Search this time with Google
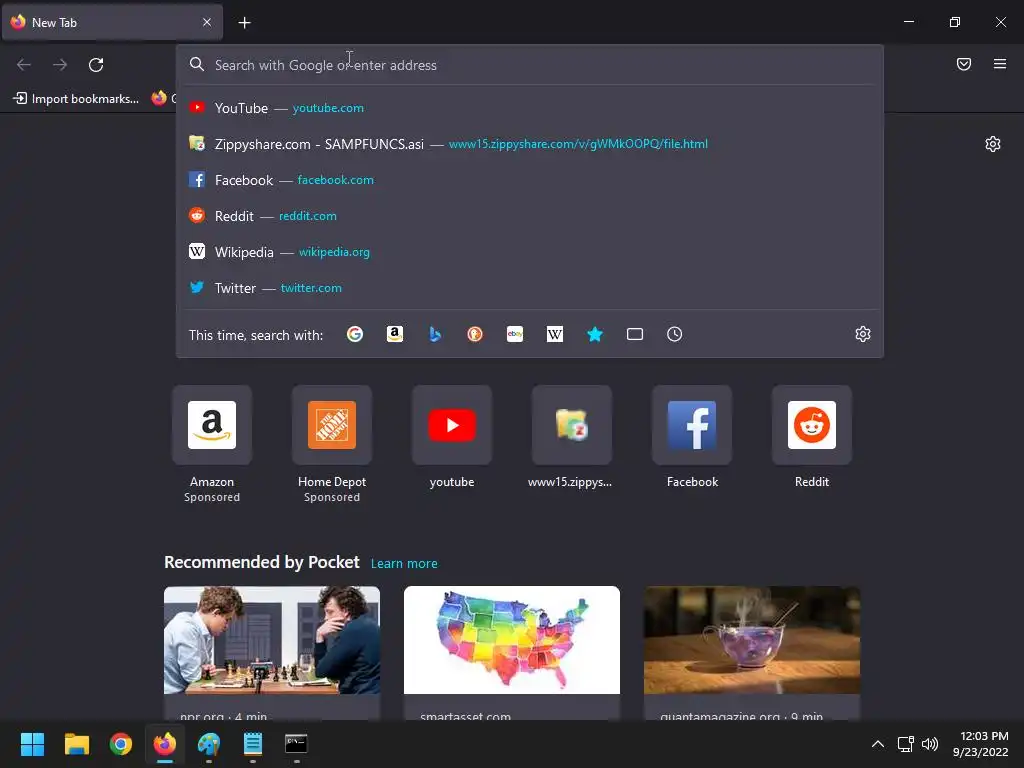This screenshot has height=768, width=1024. (355, 334)
